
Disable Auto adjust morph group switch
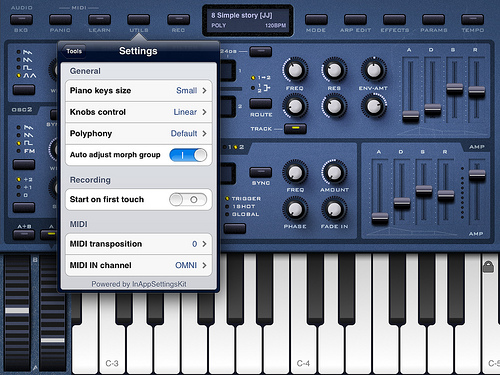tap(188, 155)
